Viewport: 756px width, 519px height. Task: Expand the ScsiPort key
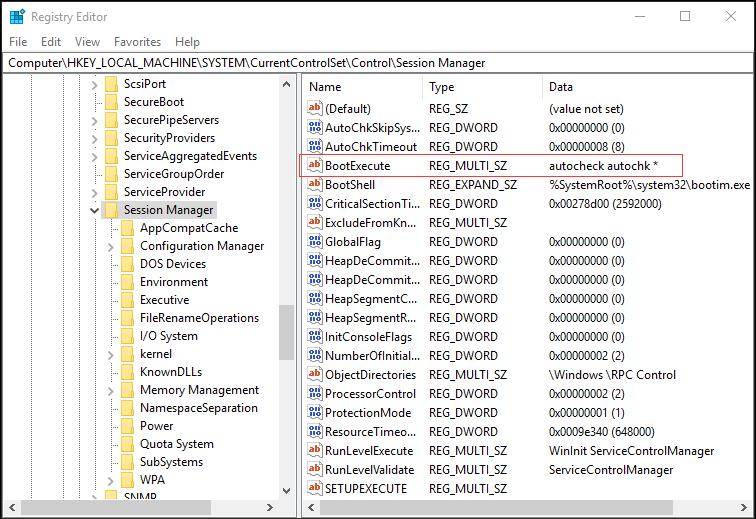[x=94, y=85]
